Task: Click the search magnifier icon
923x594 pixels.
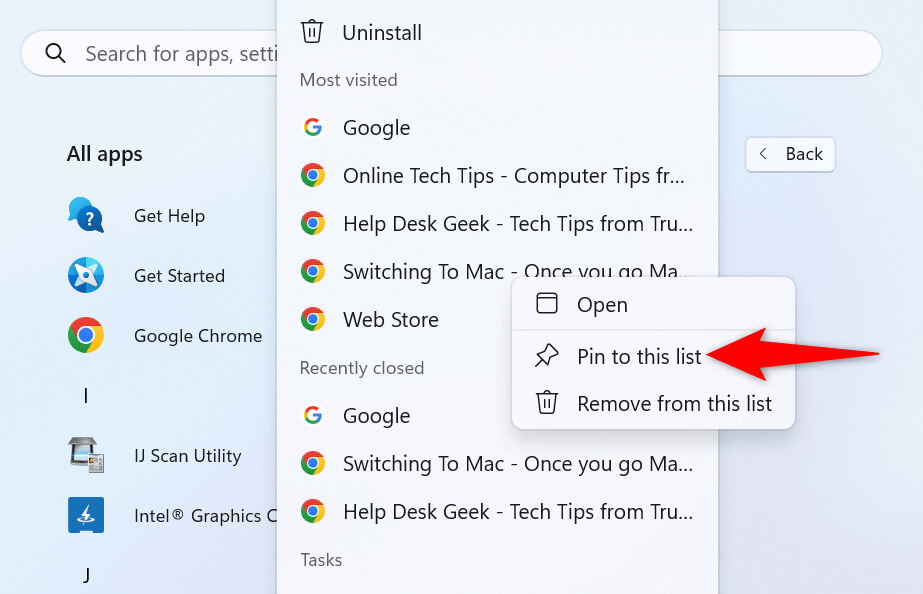Action: 55,53
